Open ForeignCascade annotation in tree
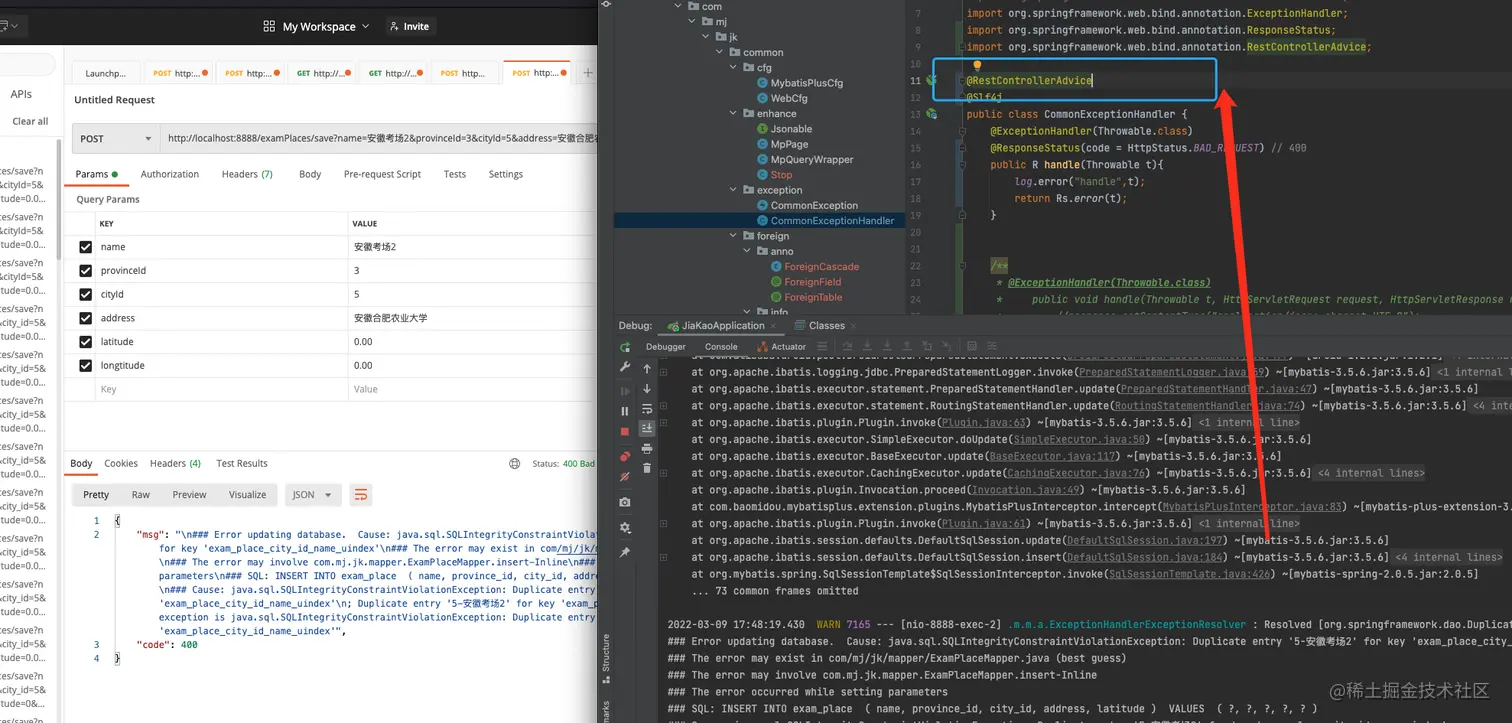This screenshot has height=723, width=1512. (x=814, y=267)
